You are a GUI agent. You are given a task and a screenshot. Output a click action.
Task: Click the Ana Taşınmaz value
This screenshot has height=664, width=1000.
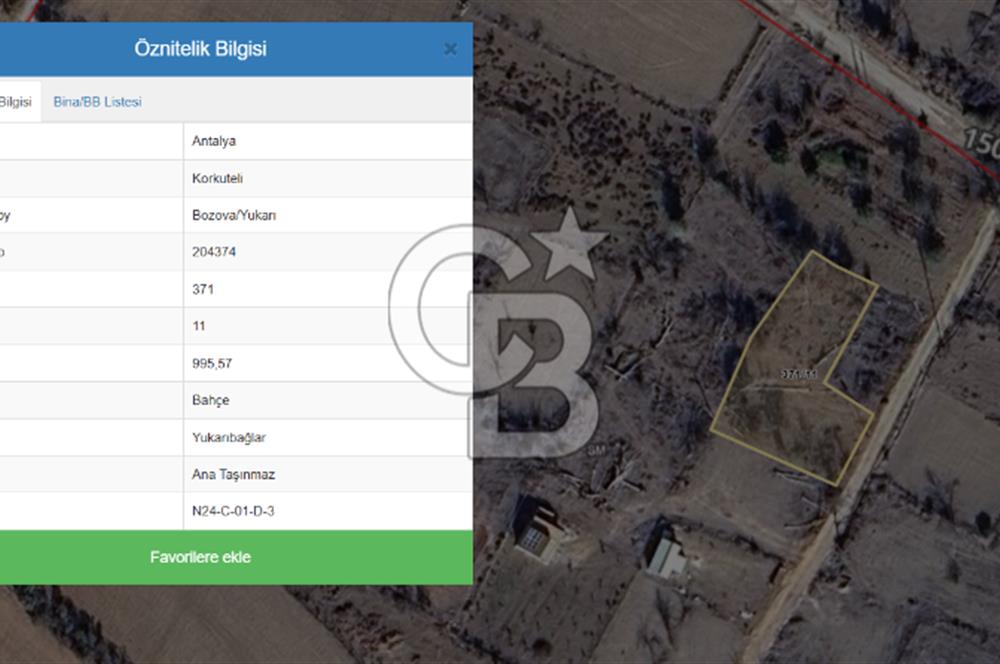tap(231, 474)
